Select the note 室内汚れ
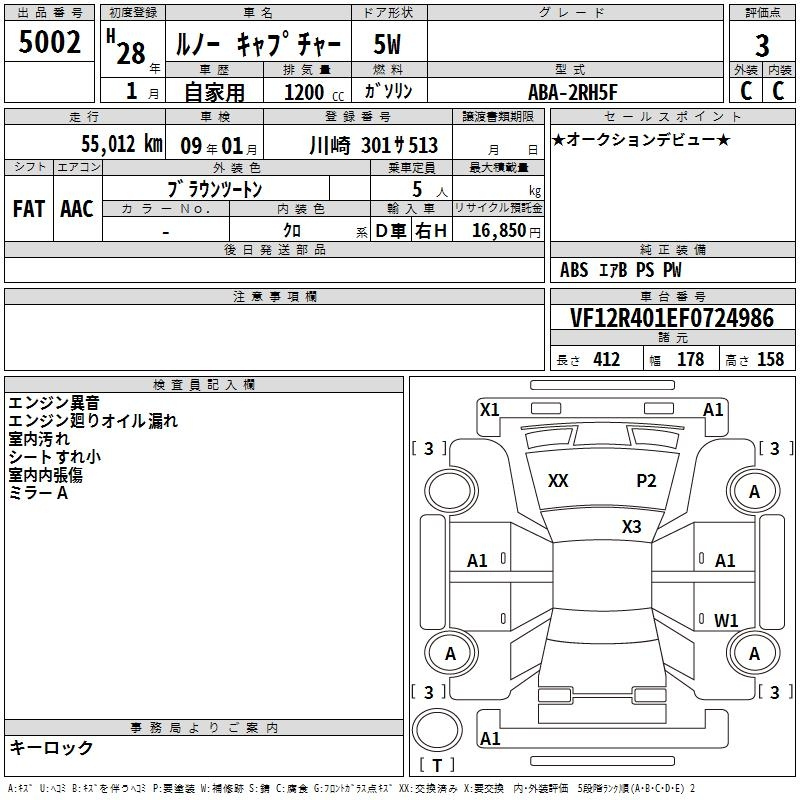The image size is (800, 800). click(x=39, y=439)
